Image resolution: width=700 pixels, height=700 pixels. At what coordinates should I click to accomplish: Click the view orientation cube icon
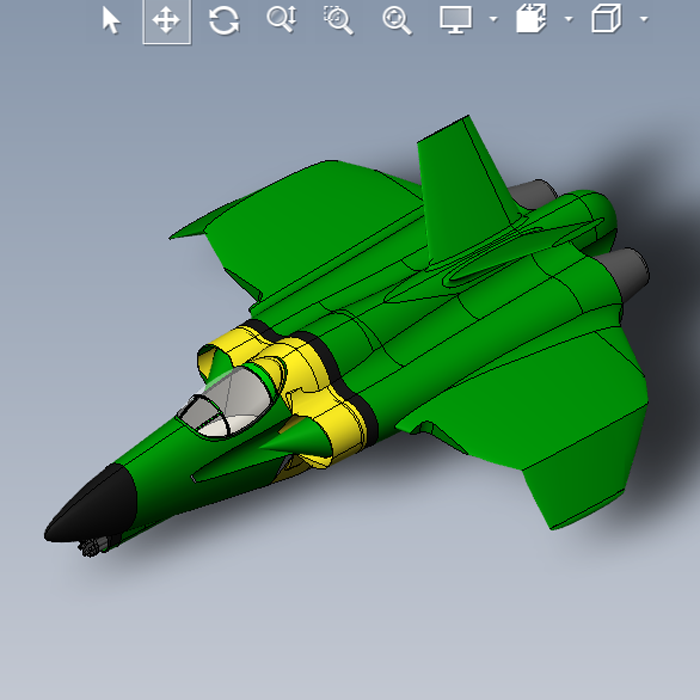(606, 19)
